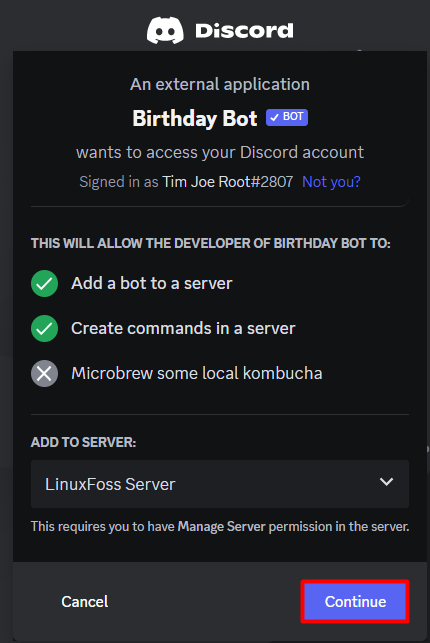This screenshot has height=643, width=430.
Task: Click the Cancel button
Action: pyautogui.click(x=84, y=602)
